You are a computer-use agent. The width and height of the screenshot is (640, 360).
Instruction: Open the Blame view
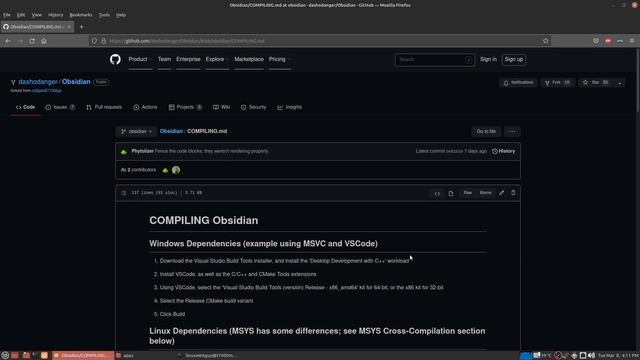pos(485,193)
